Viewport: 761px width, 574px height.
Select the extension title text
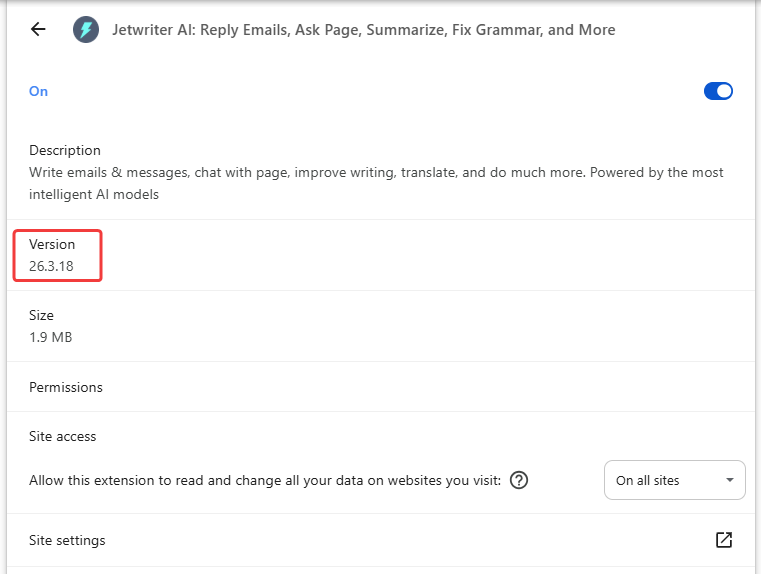click(x=364, y=30)
